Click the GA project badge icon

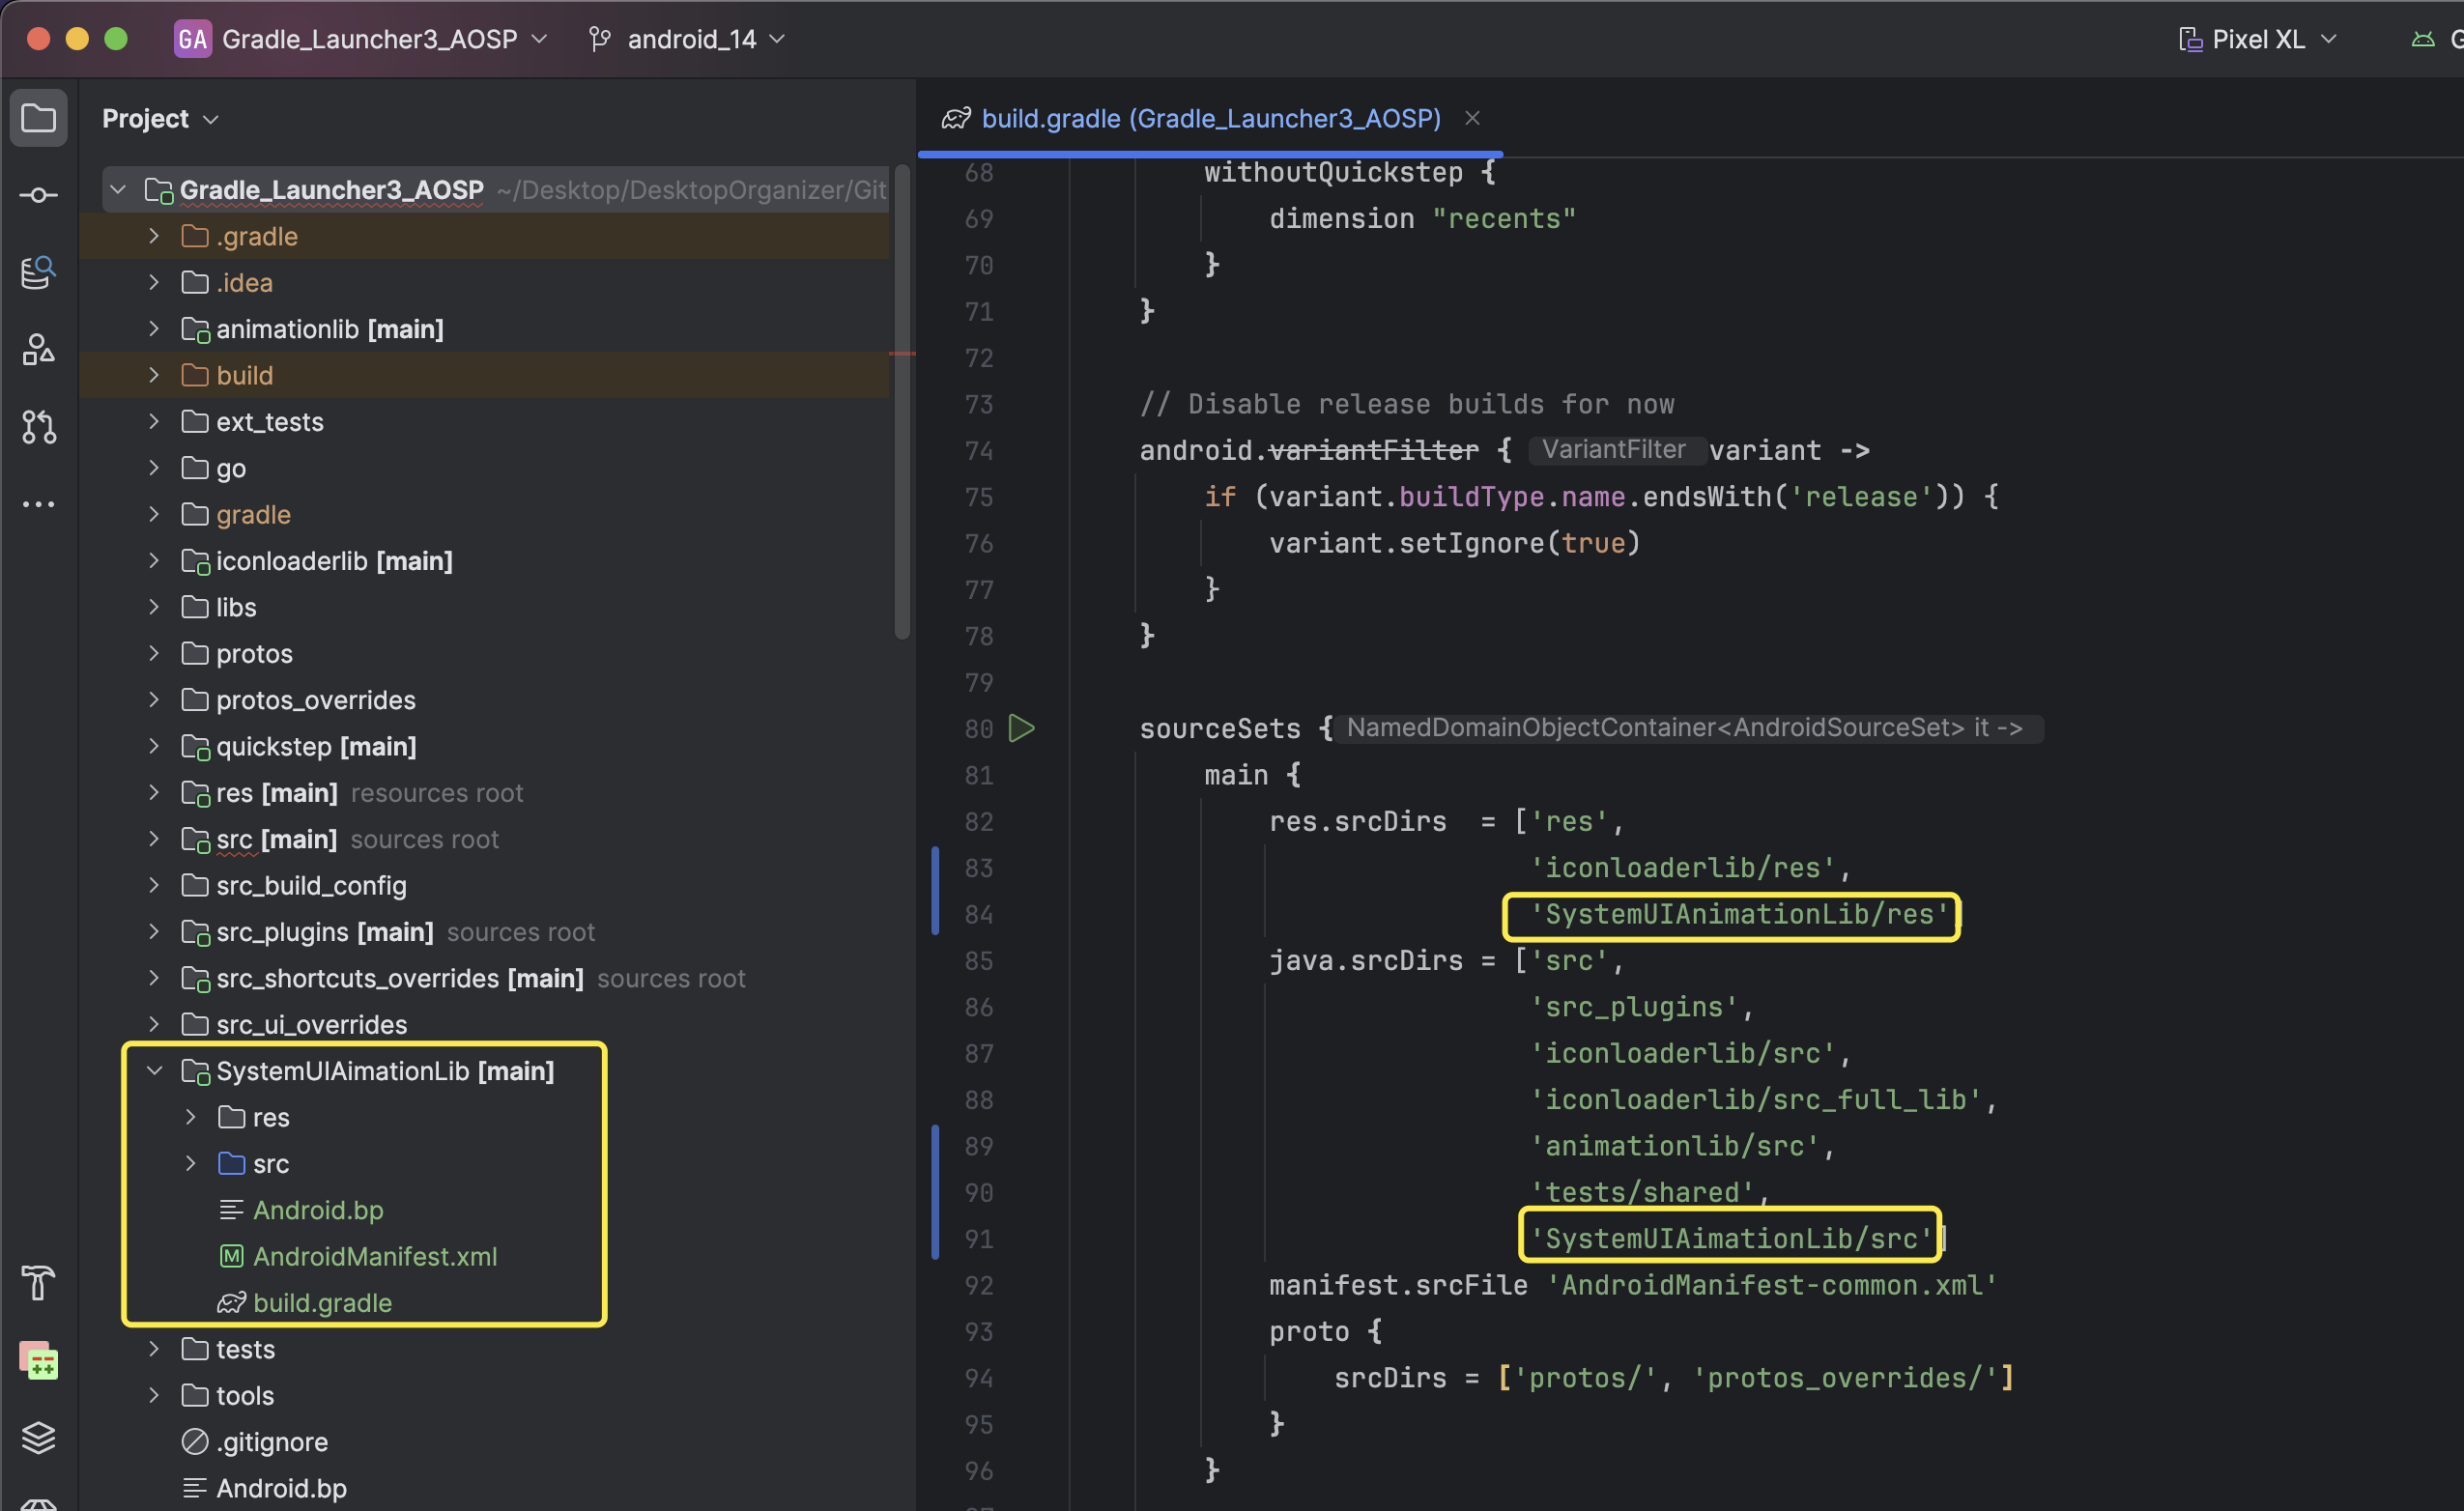point(192,39)
